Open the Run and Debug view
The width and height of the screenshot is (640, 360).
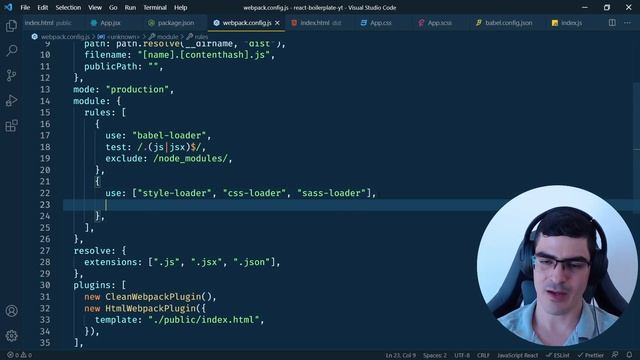11,100
